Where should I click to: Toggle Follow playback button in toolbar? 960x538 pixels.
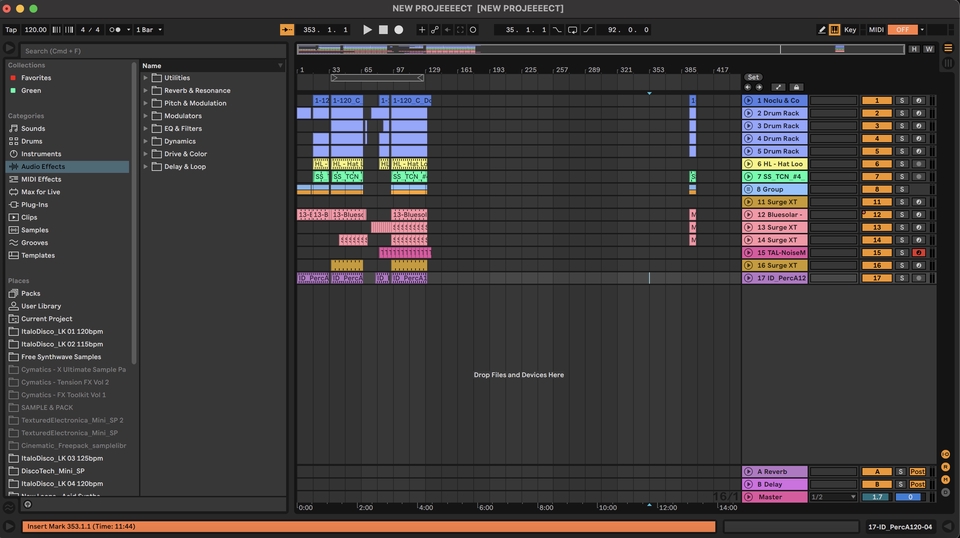click(x=287, y=30)
